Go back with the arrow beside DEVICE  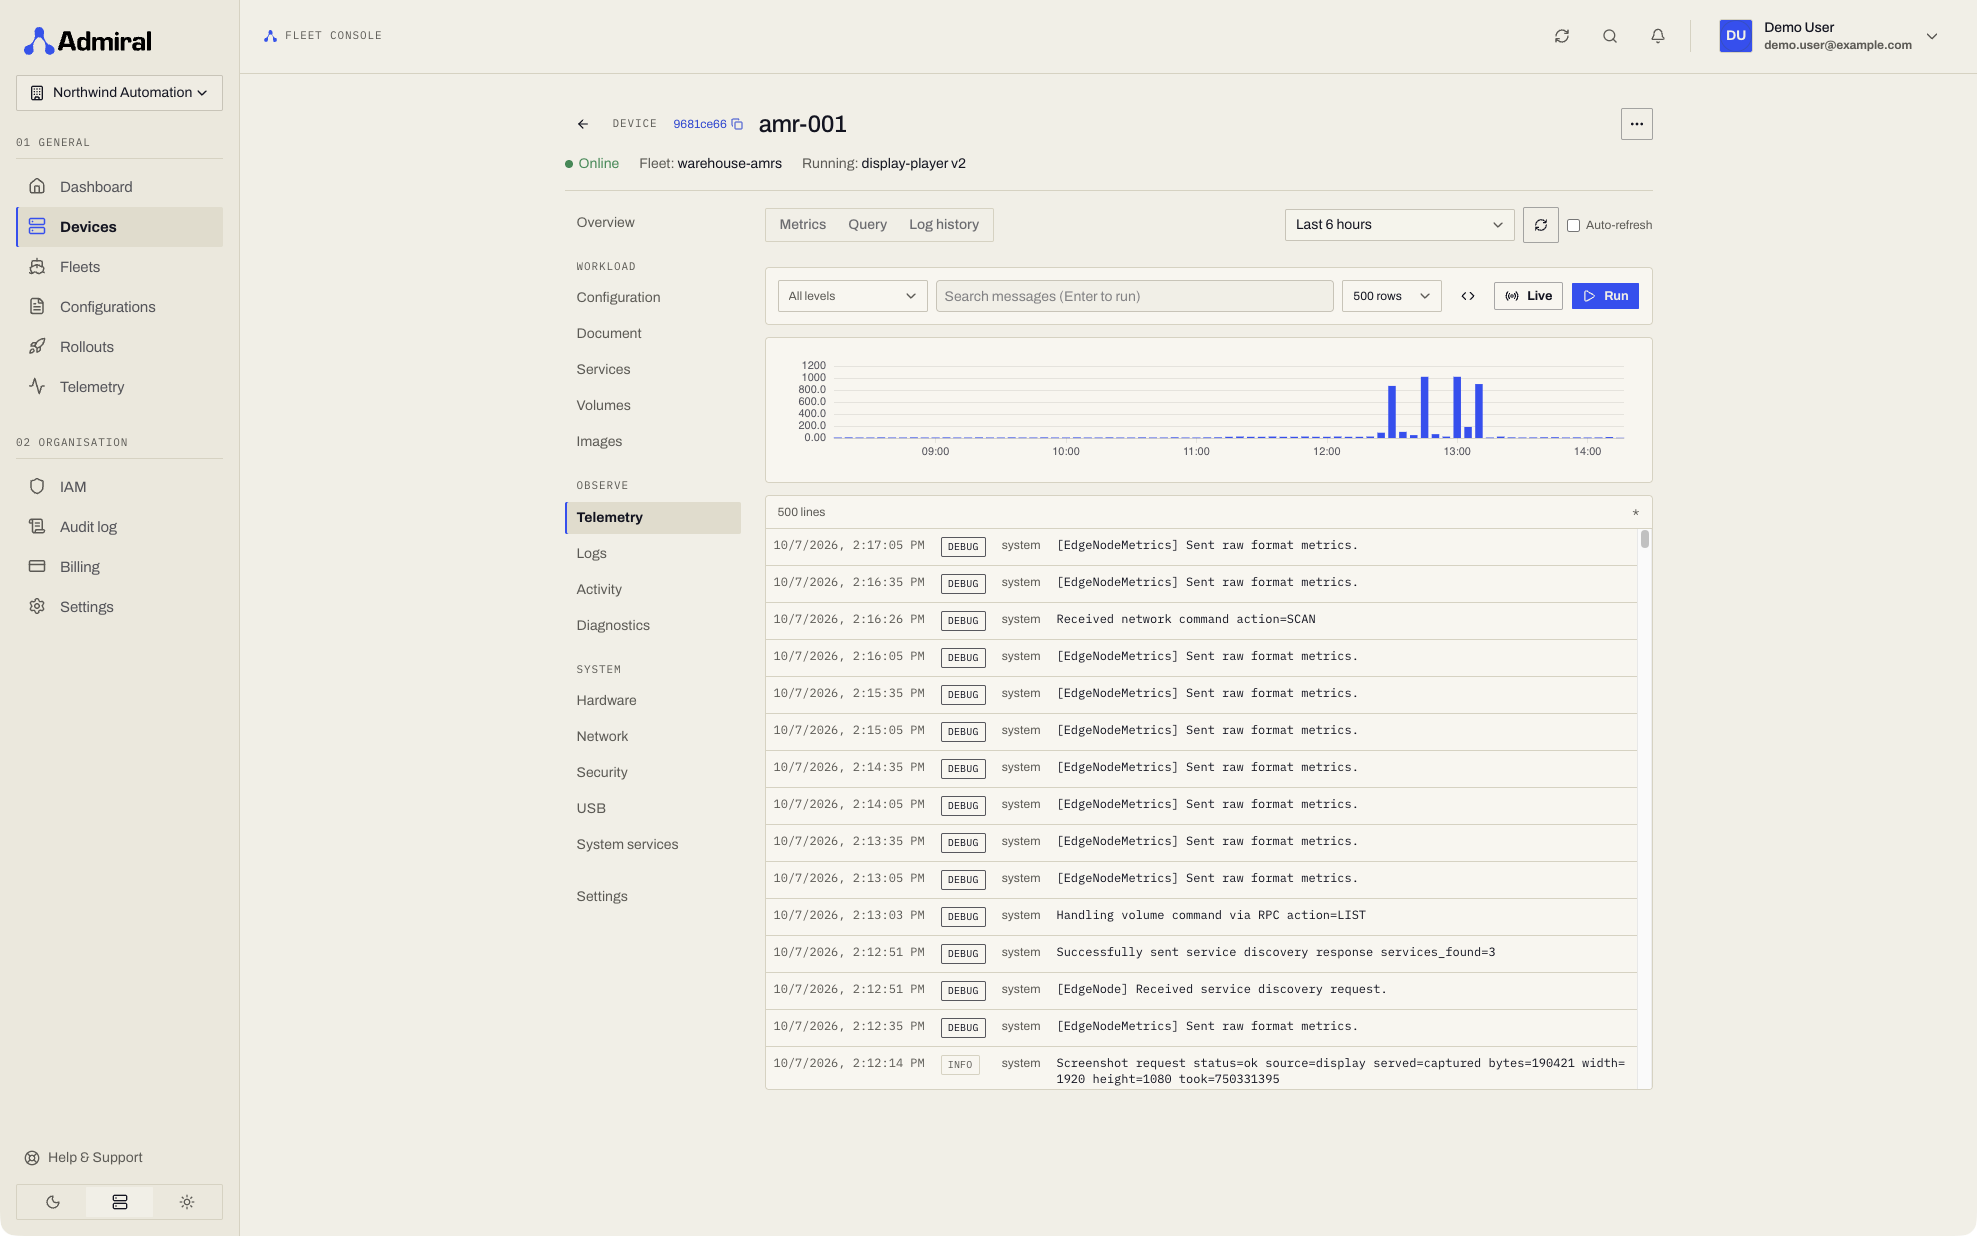583,124
